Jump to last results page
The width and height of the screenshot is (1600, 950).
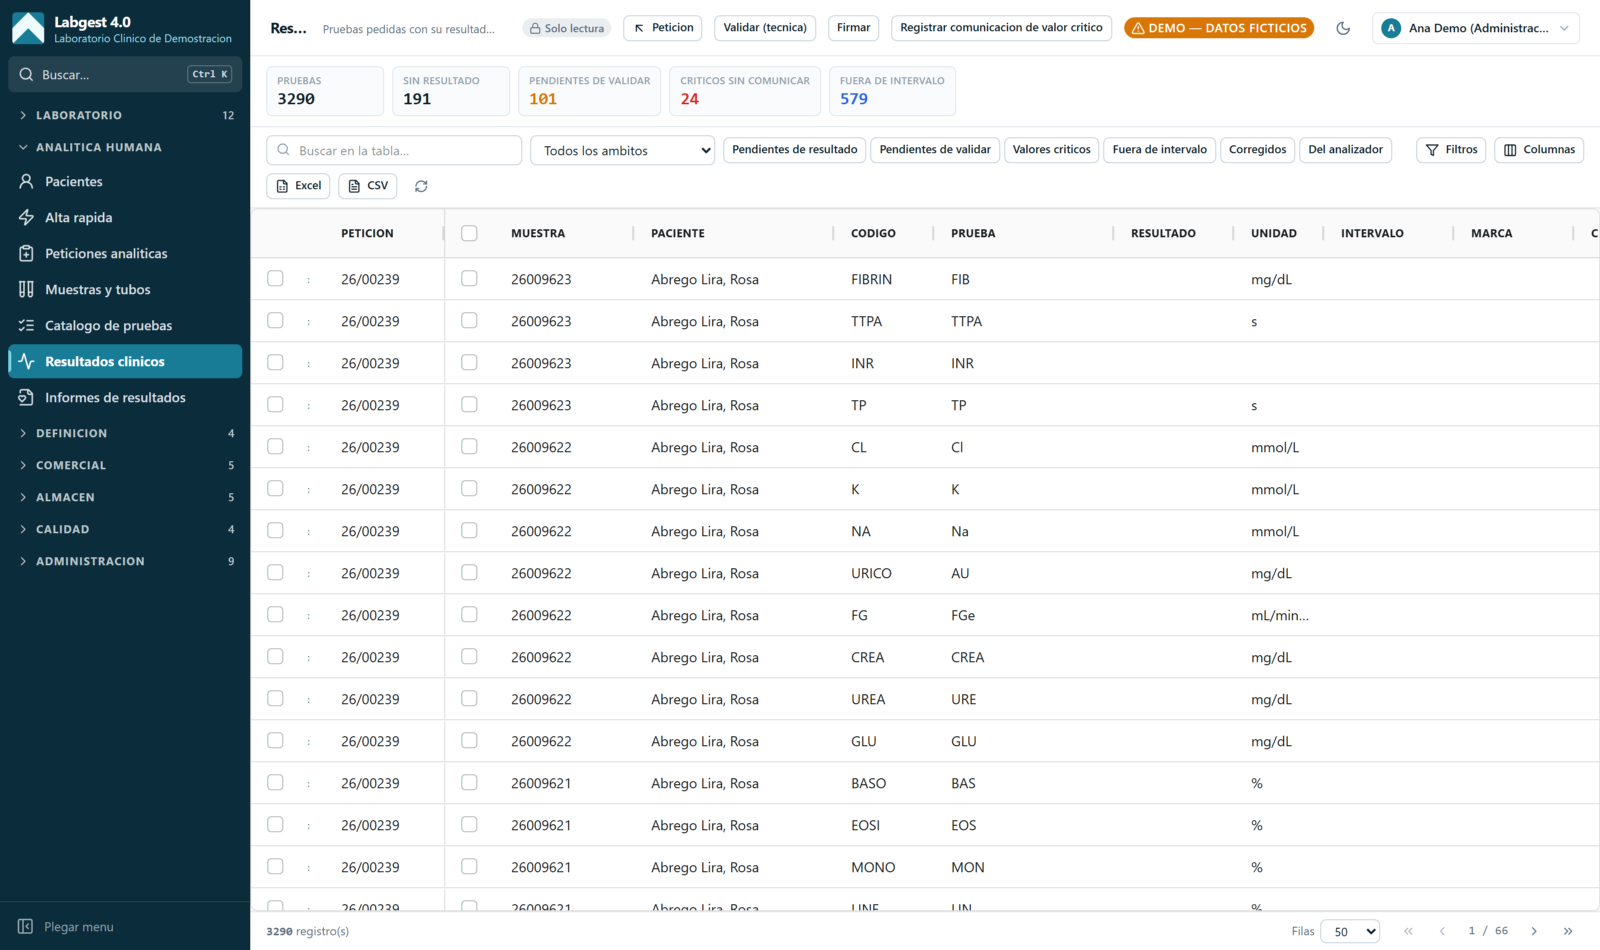click(x=1568, y=931)
